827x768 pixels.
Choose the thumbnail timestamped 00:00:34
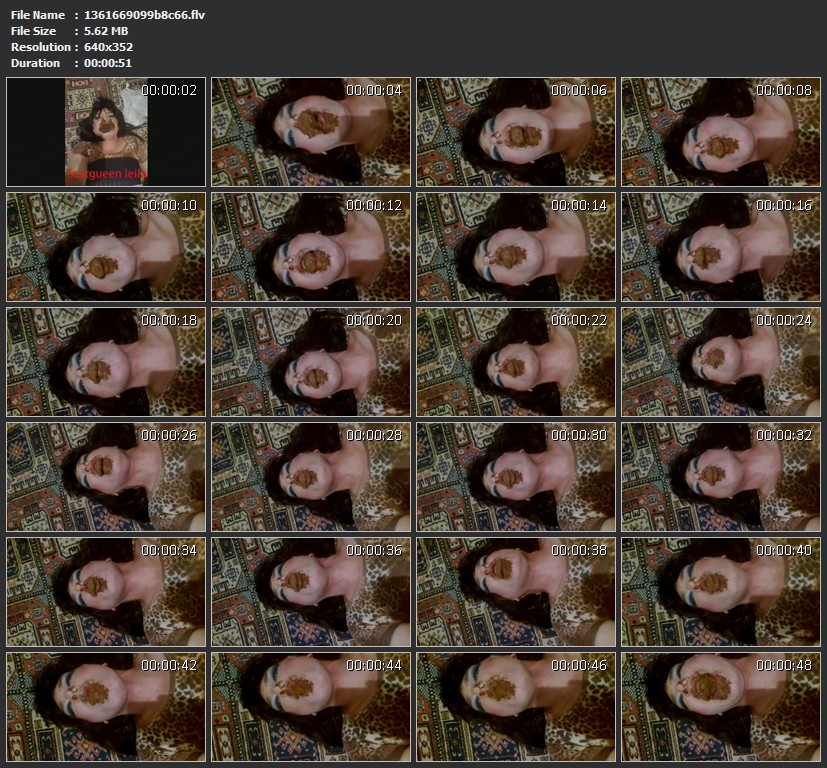pyautogui.click(x=106, y=592)
